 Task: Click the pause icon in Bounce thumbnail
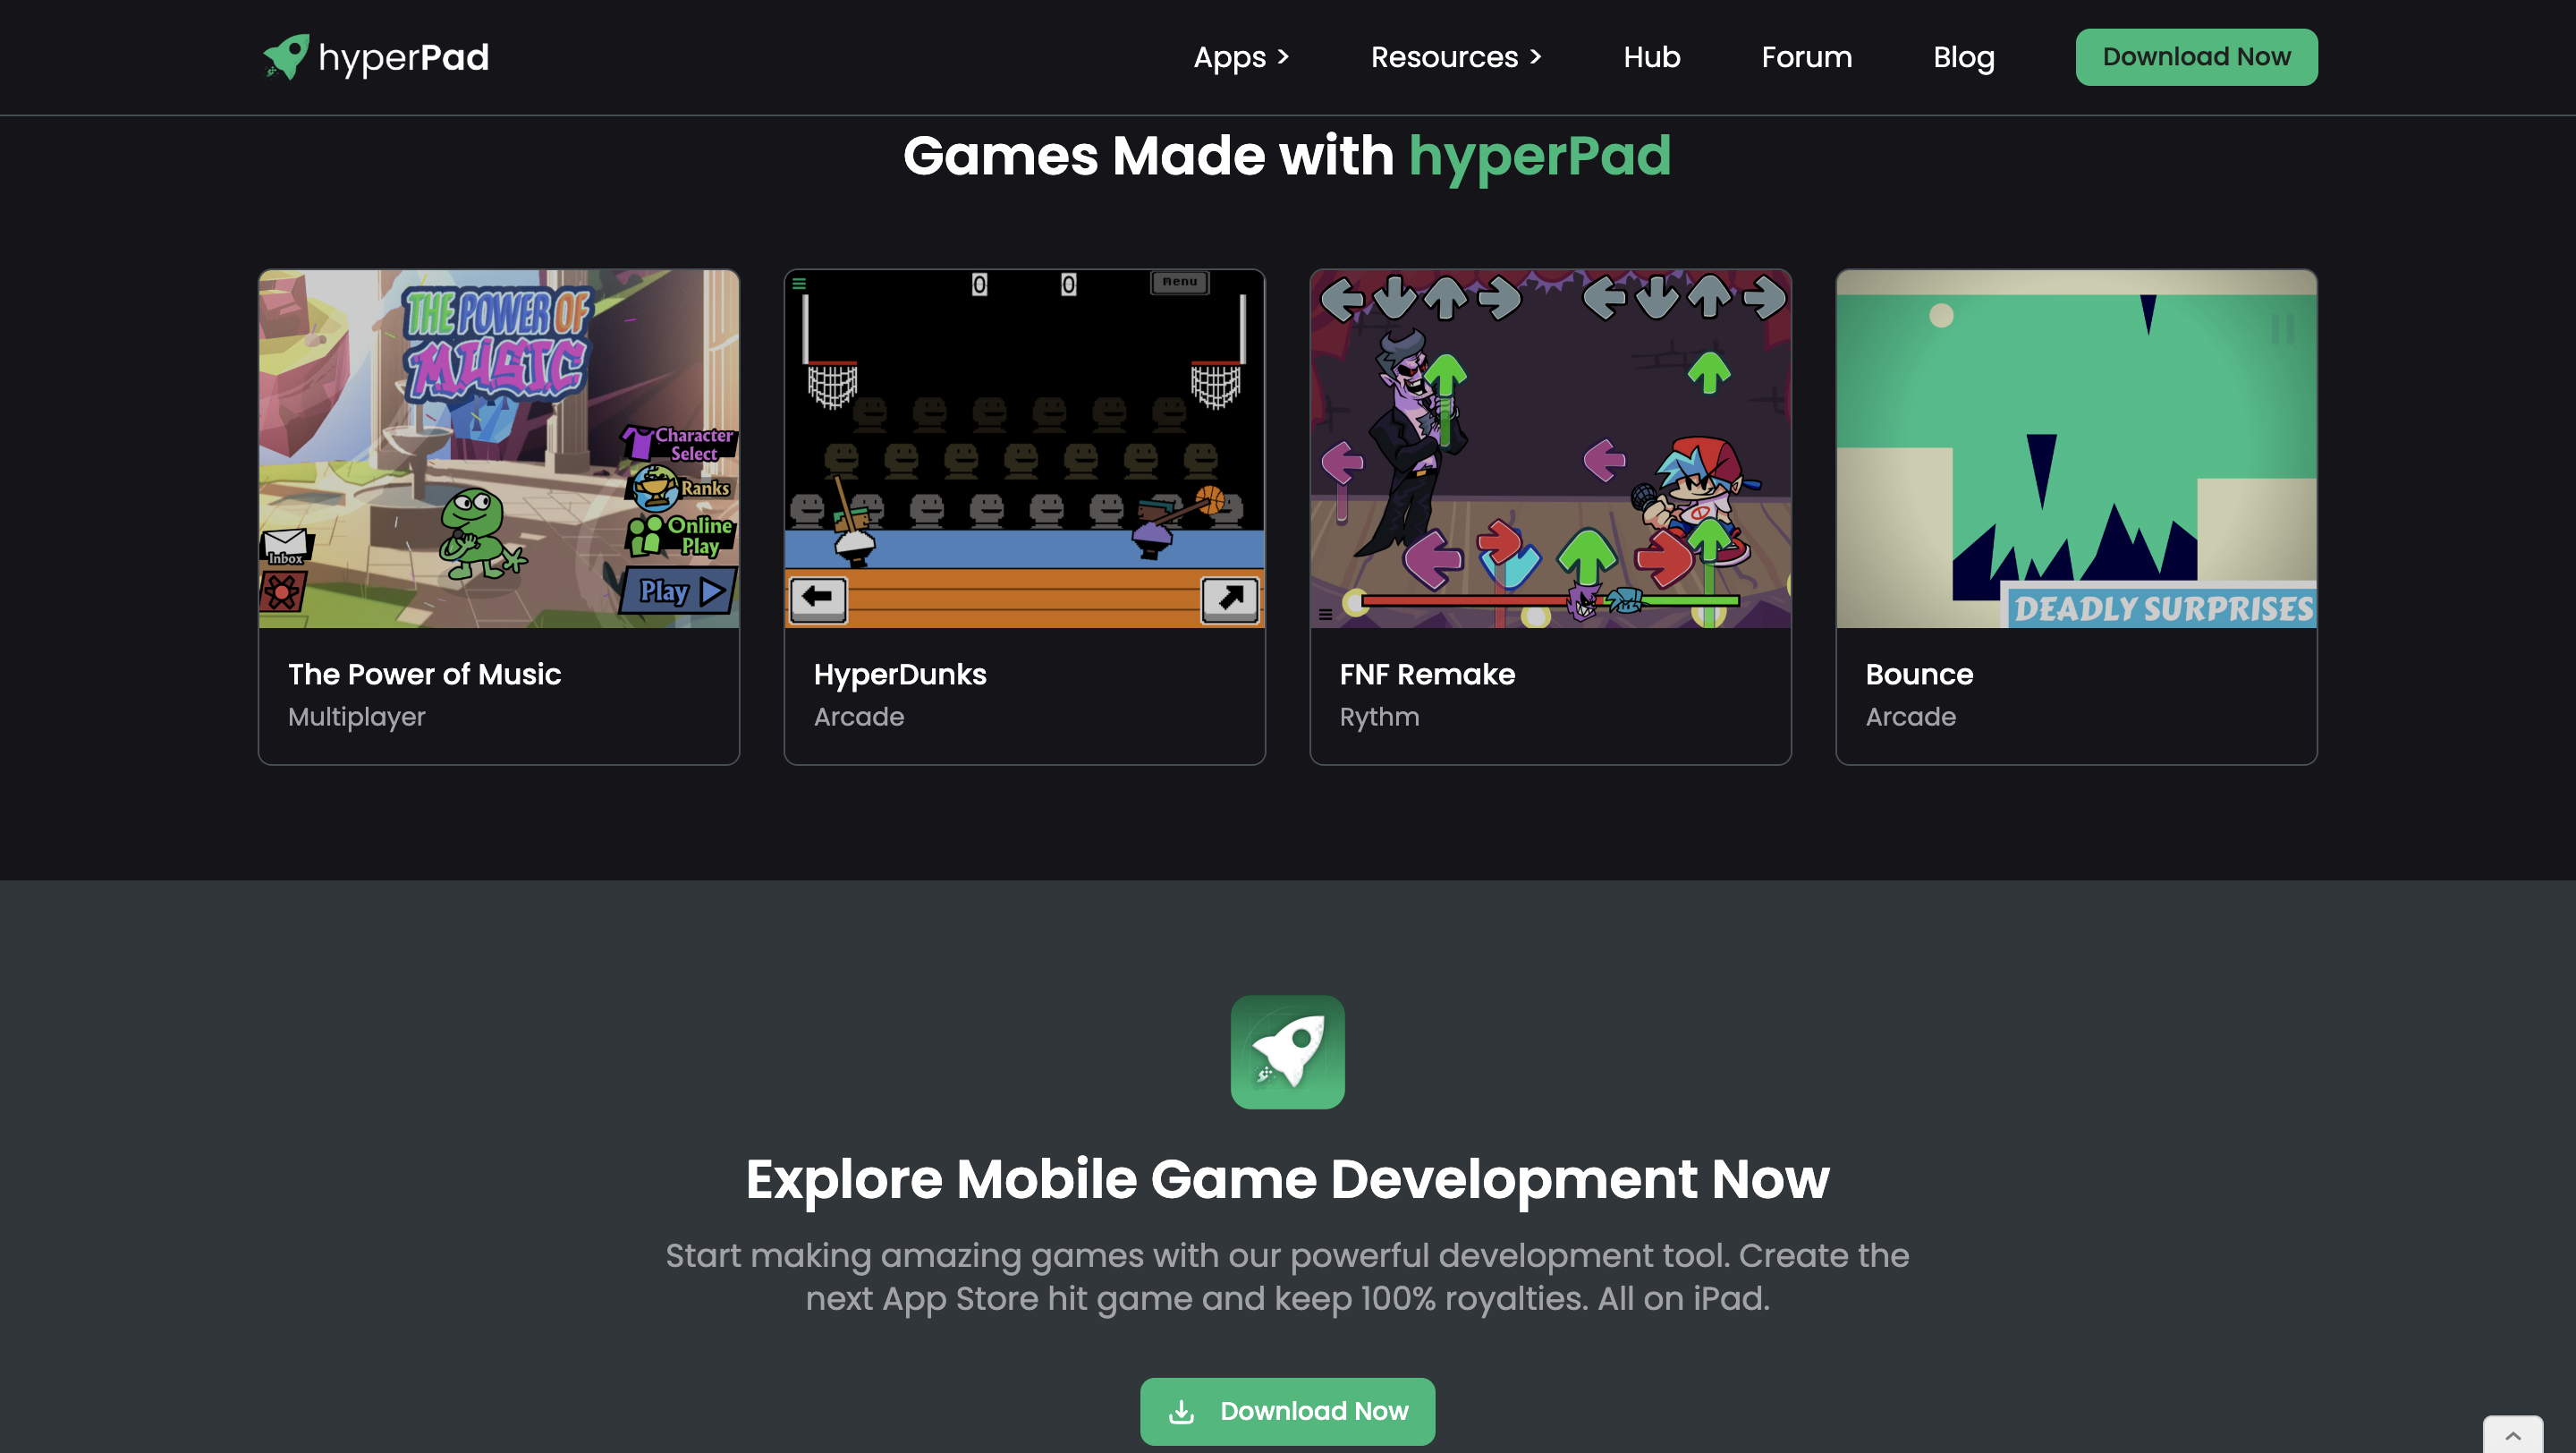tap(2282, 329)
